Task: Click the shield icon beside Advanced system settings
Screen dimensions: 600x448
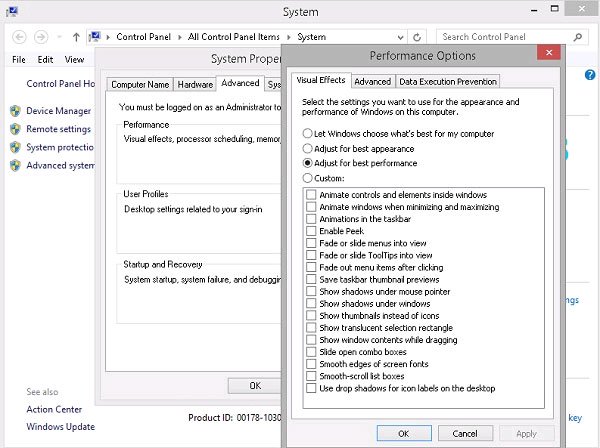Action: pyautogui.click(x=15, y=165)
